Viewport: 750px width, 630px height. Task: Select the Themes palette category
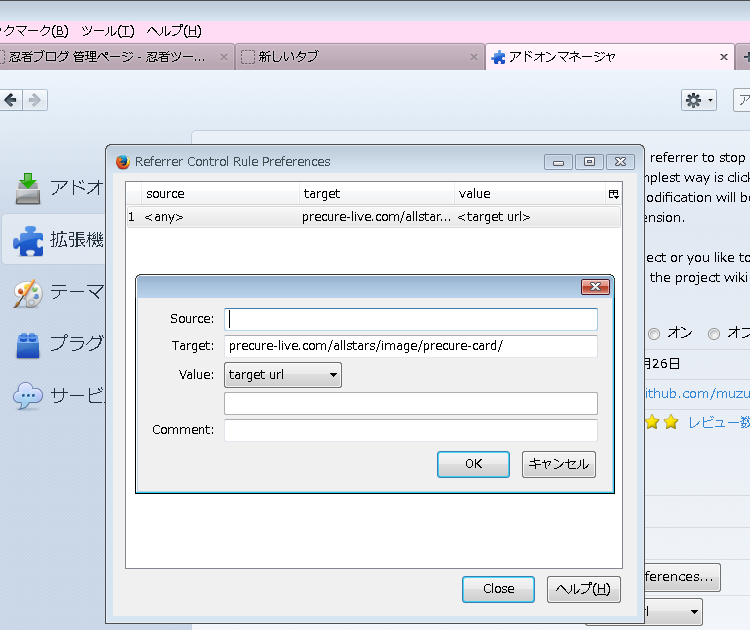28,293
